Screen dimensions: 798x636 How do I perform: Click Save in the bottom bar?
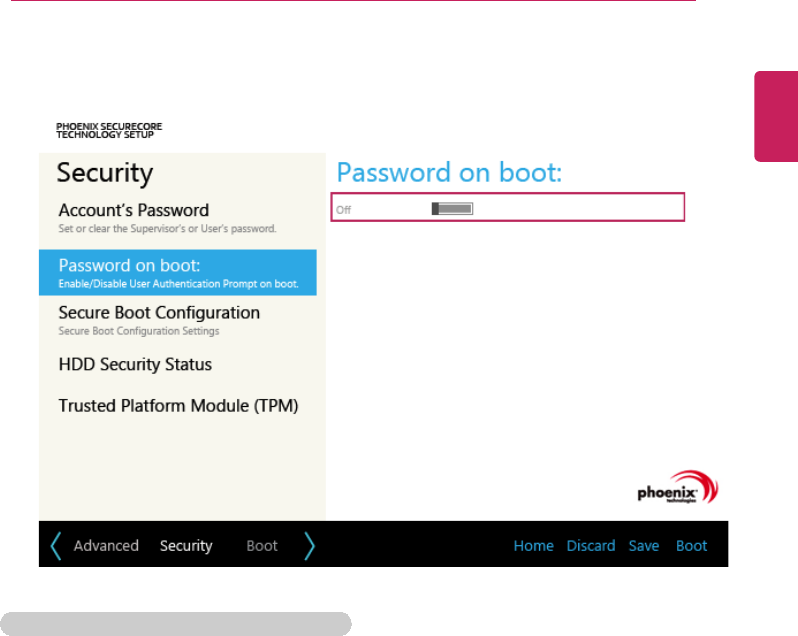coord(644,546)
